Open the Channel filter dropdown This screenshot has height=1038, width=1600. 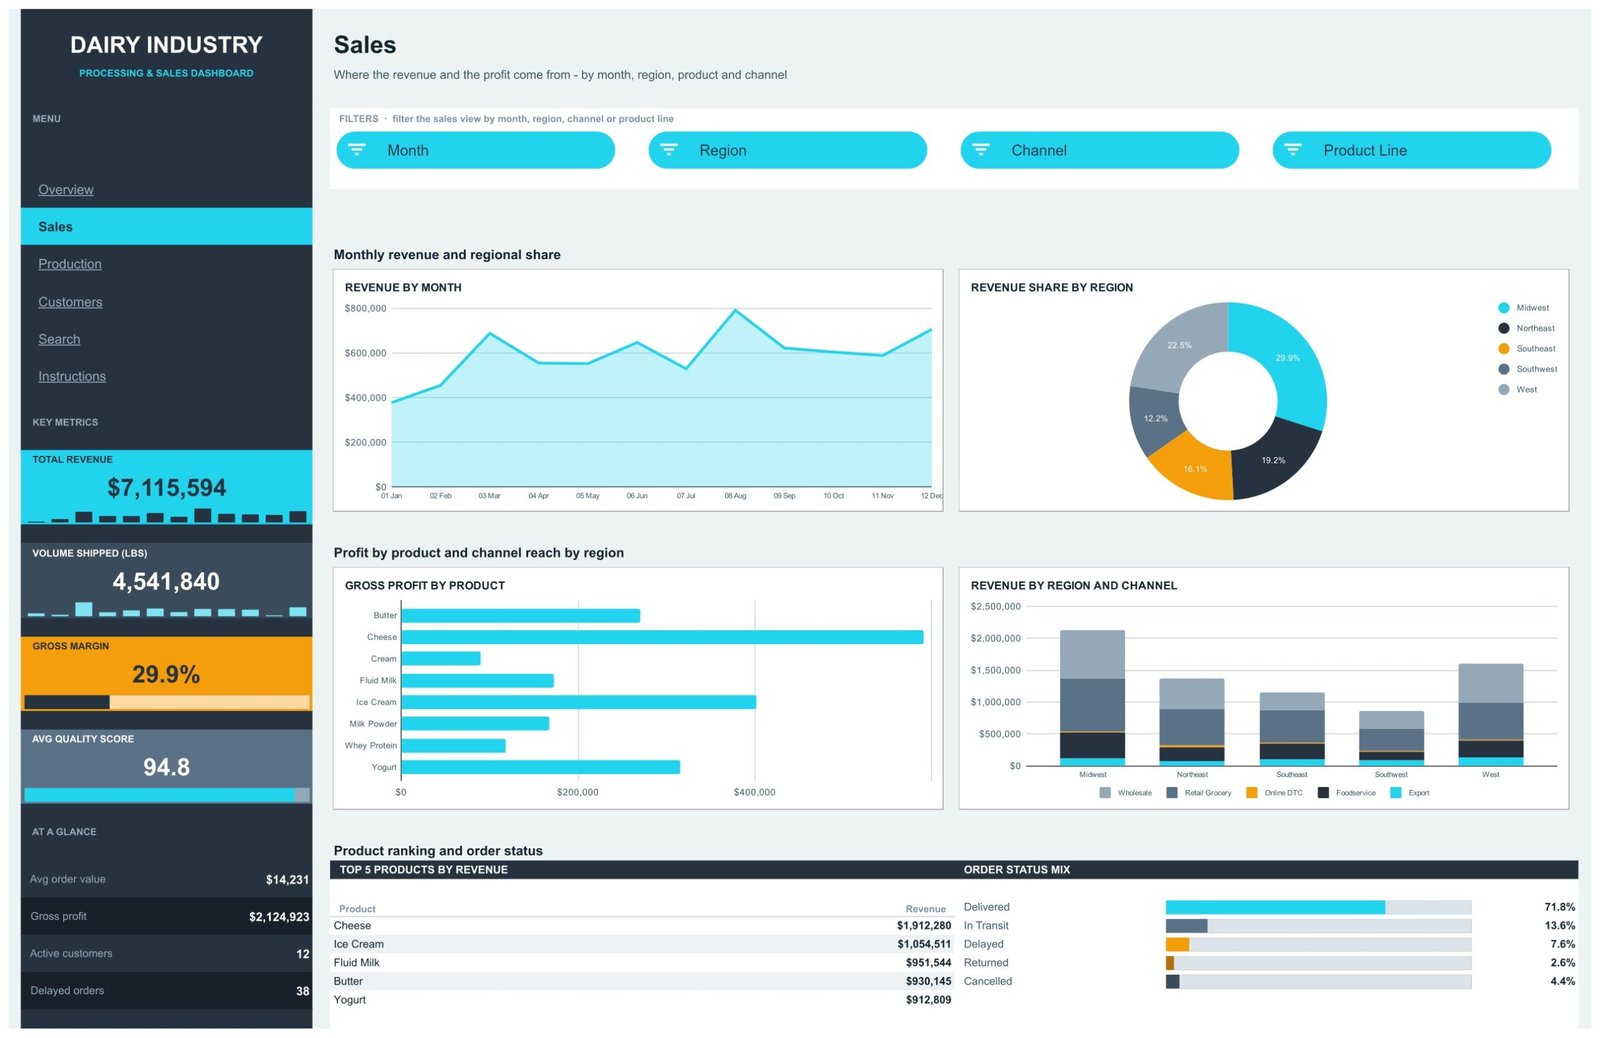[x=1100, y=150]
